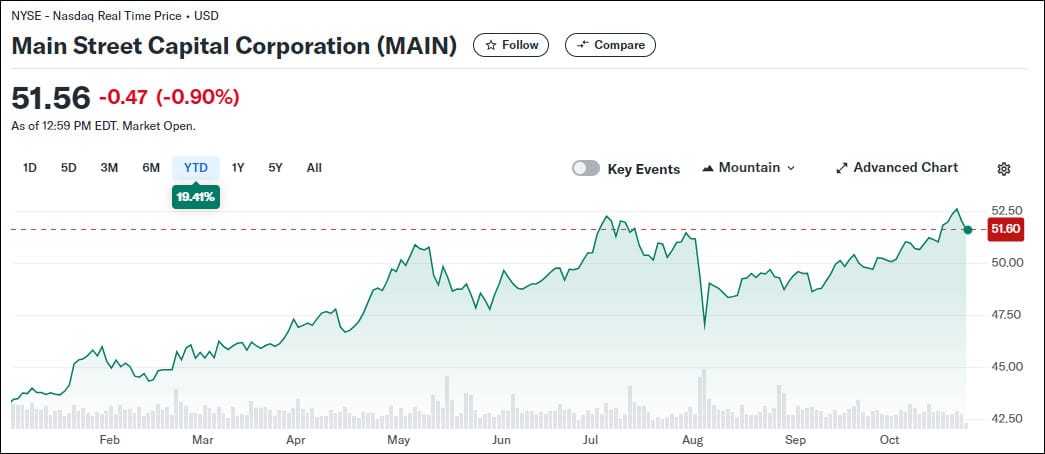Click the Aug label on x-axis
Viewport: 1045px width, 454px height.
[x=693, y=440]
